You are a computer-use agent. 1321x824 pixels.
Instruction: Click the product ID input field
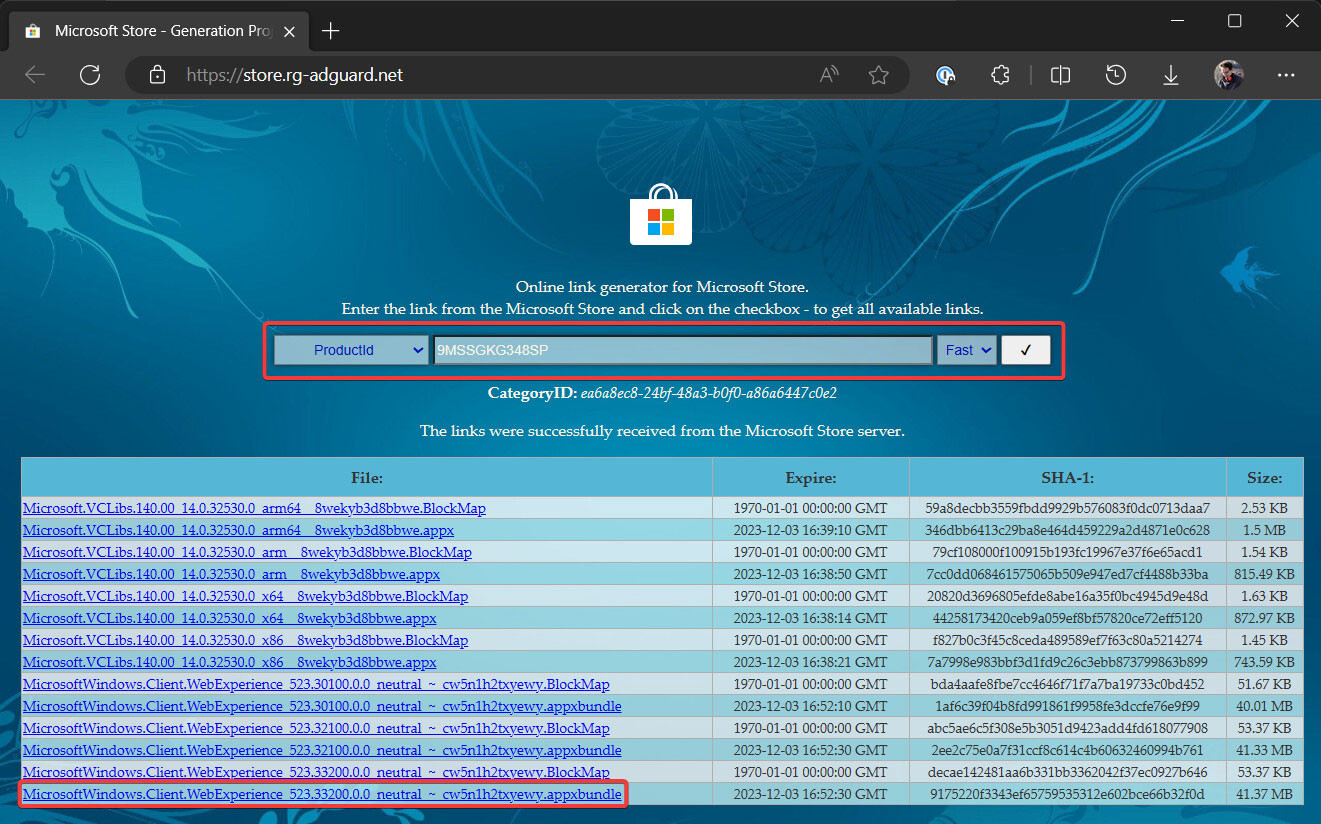click(682, 350)
